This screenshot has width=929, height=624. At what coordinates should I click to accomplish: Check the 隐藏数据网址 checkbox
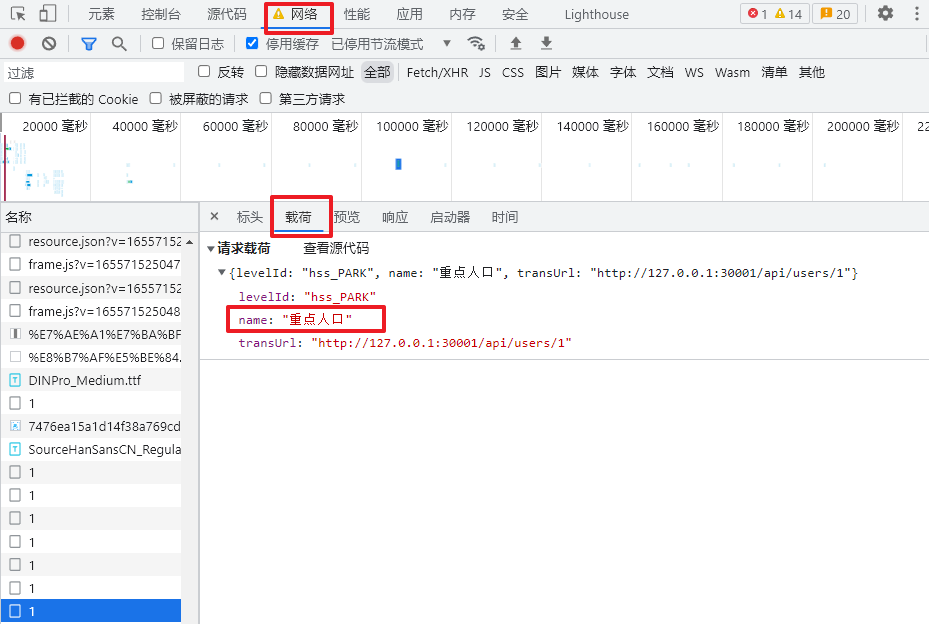pyautogui.click(x=261, y=72)
